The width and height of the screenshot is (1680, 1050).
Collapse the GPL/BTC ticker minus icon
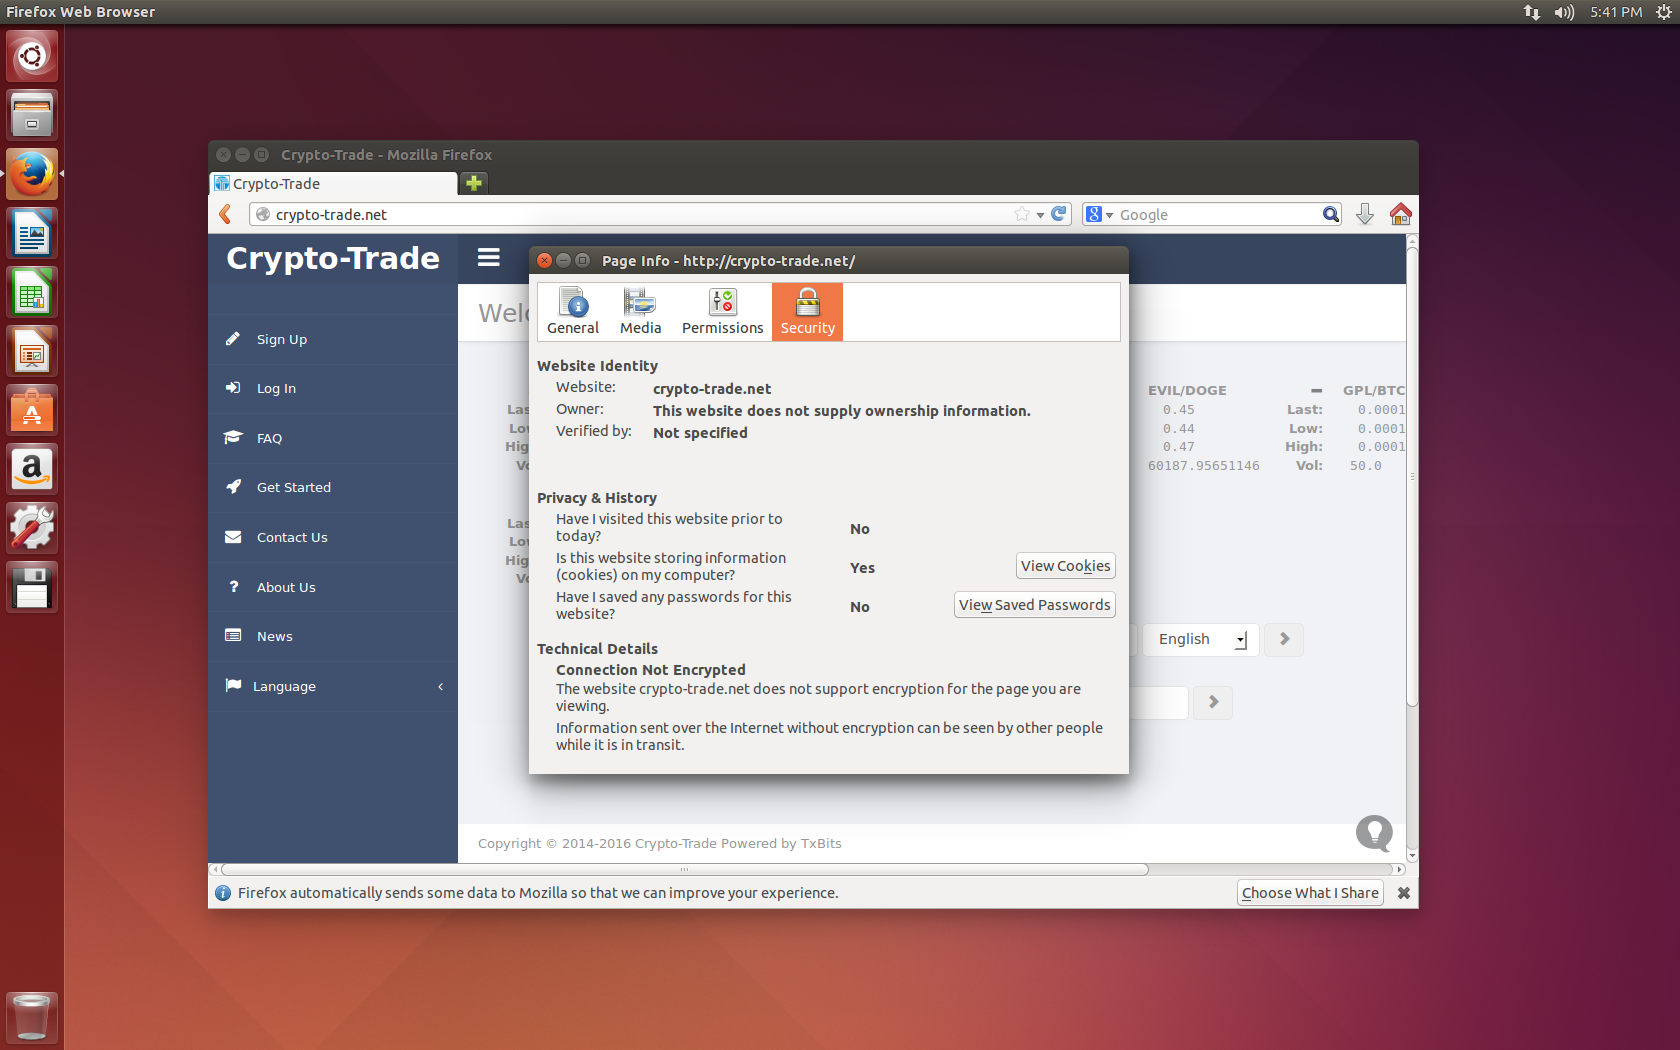coord(1316,391)
